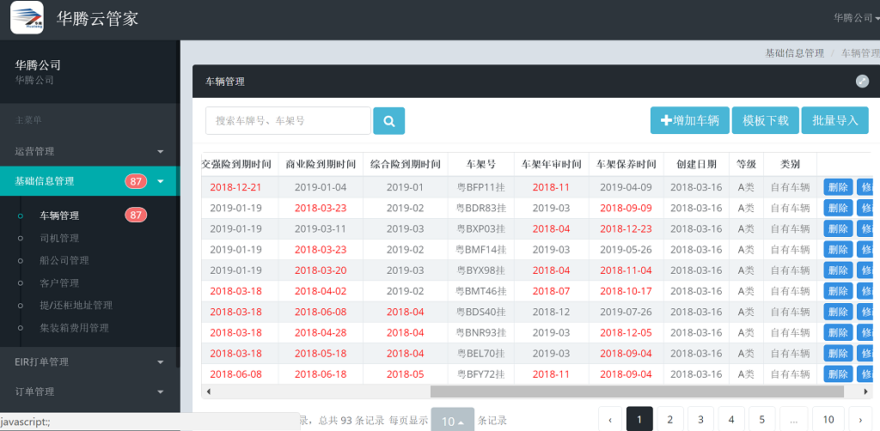Click the Huateng logo icon

point(27,18)
